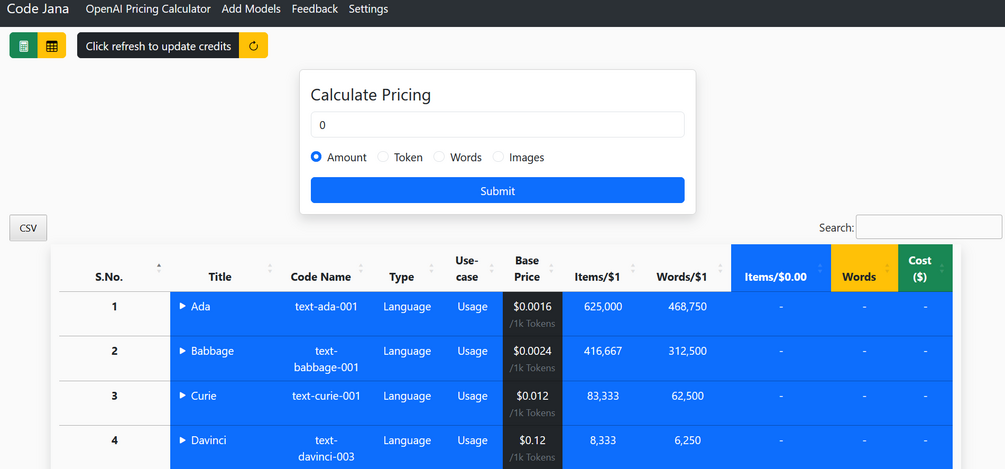Open the Add Models menu item
The image size is (1005, 469).
(x=251, y=9)
